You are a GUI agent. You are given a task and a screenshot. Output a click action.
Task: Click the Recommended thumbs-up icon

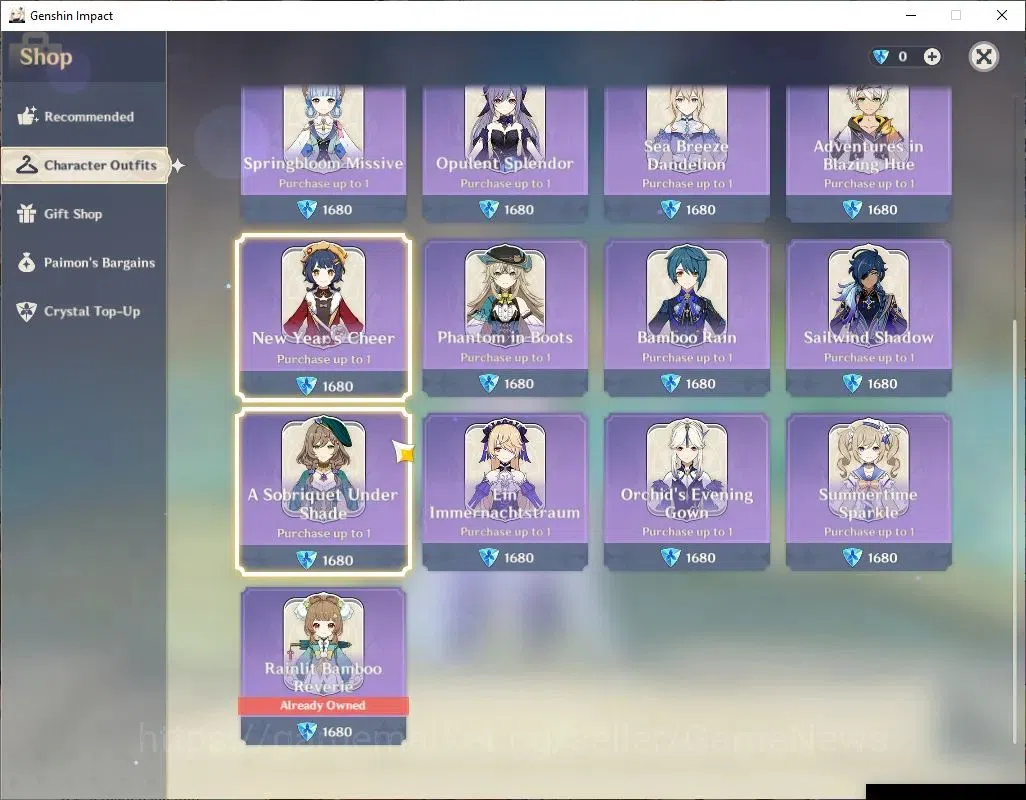tap(27, 116)
